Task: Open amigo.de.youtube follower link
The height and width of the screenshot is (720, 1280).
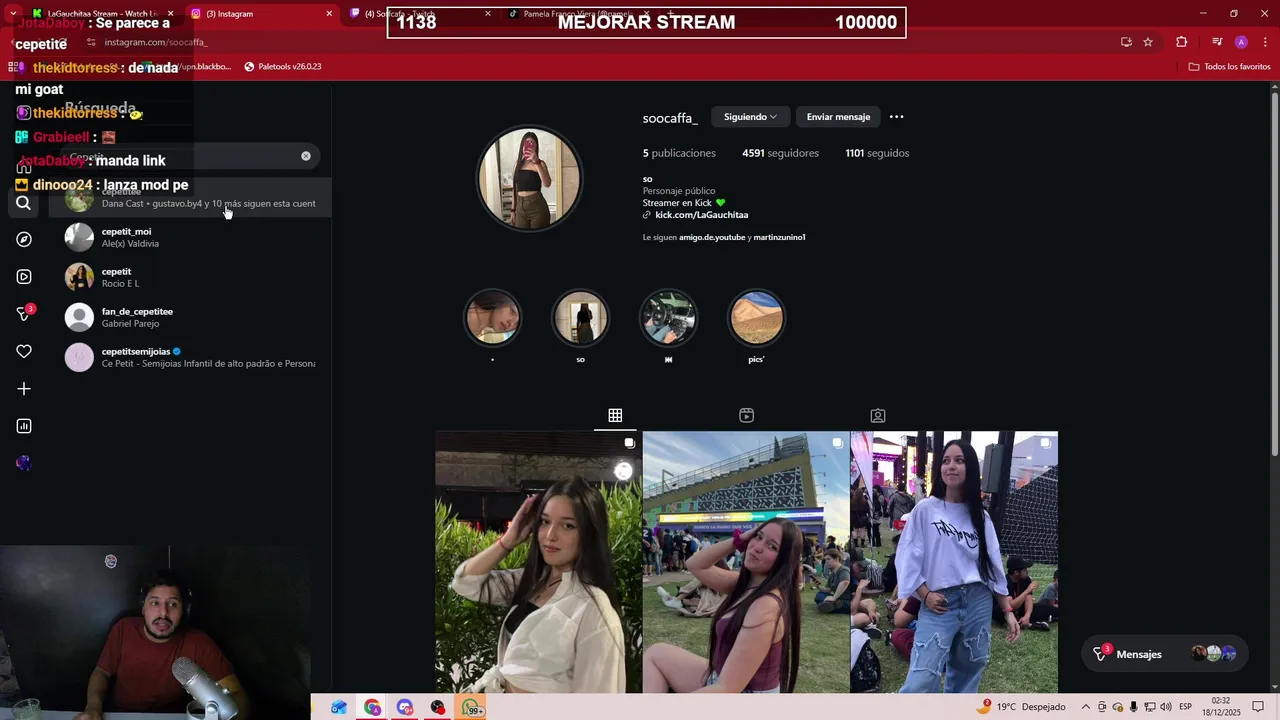Action: pos(712,237)
